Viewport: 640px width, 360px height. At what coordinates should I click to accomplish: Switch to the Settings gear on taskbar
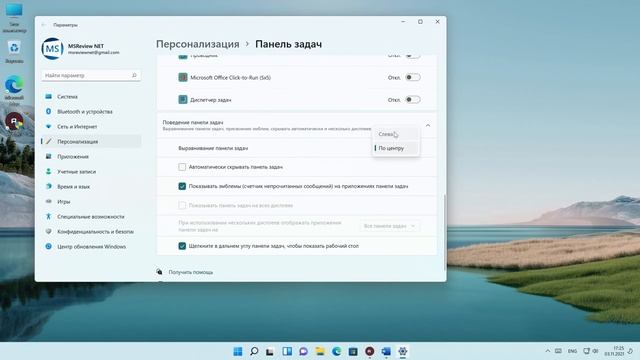coord(402,351)
